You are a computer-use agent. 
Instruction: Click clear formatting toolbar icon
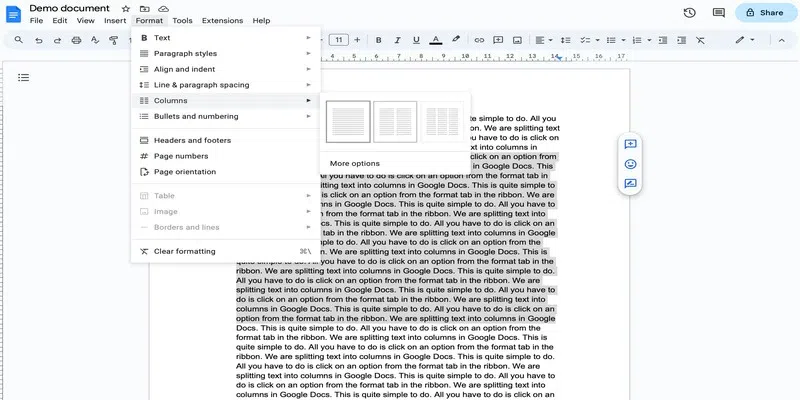pos(701,40)
